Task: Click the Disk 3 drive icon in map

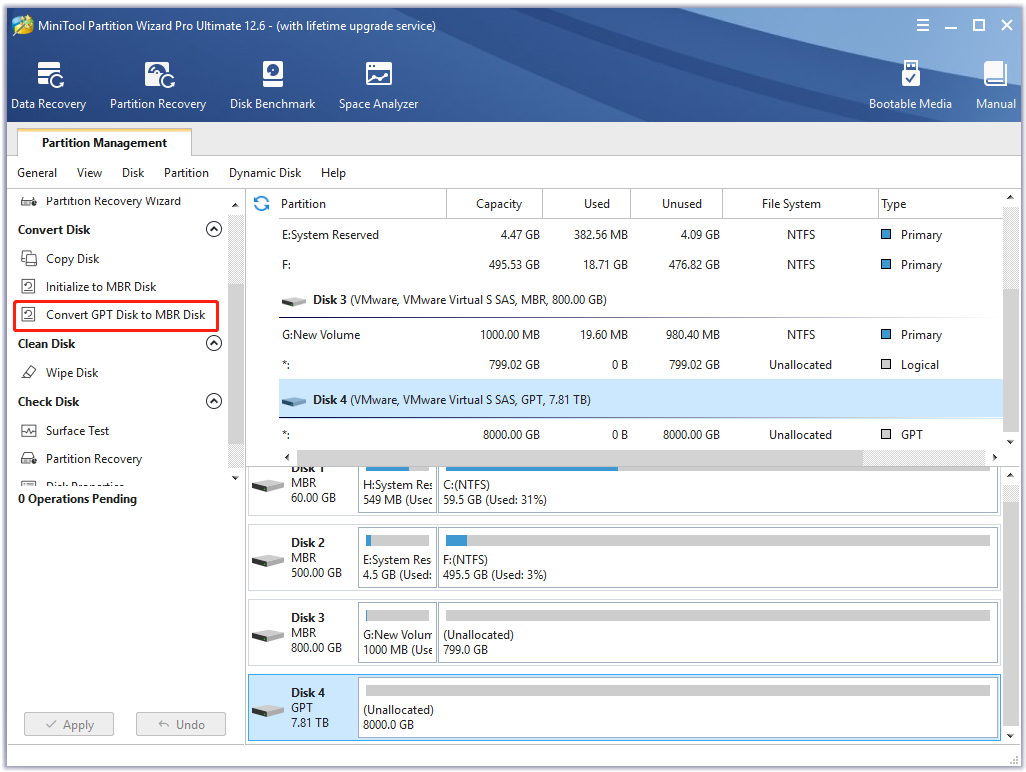Action: 268,635
